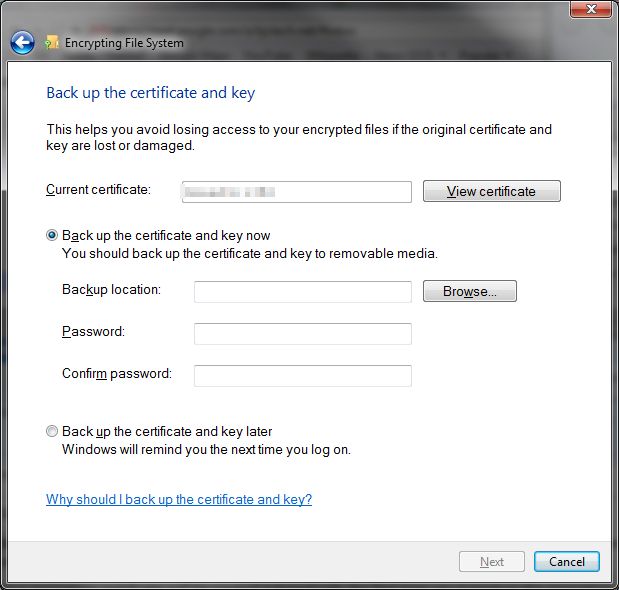Click the 'Windows will remind you' note
The image size is (619, 590).
point(206,450)
